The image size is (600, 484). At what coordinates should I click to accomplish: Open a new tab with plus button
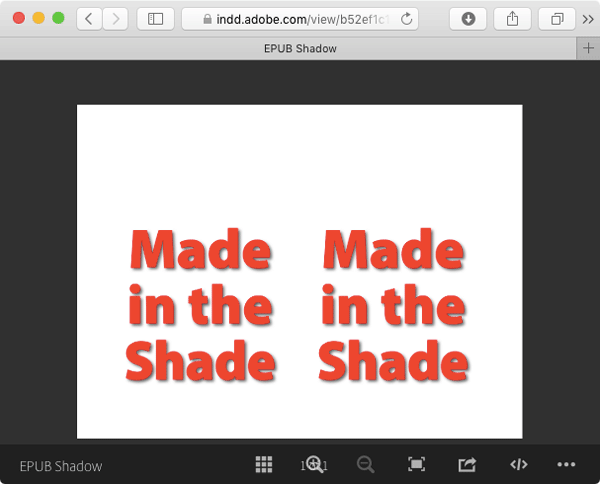point(588,48)
